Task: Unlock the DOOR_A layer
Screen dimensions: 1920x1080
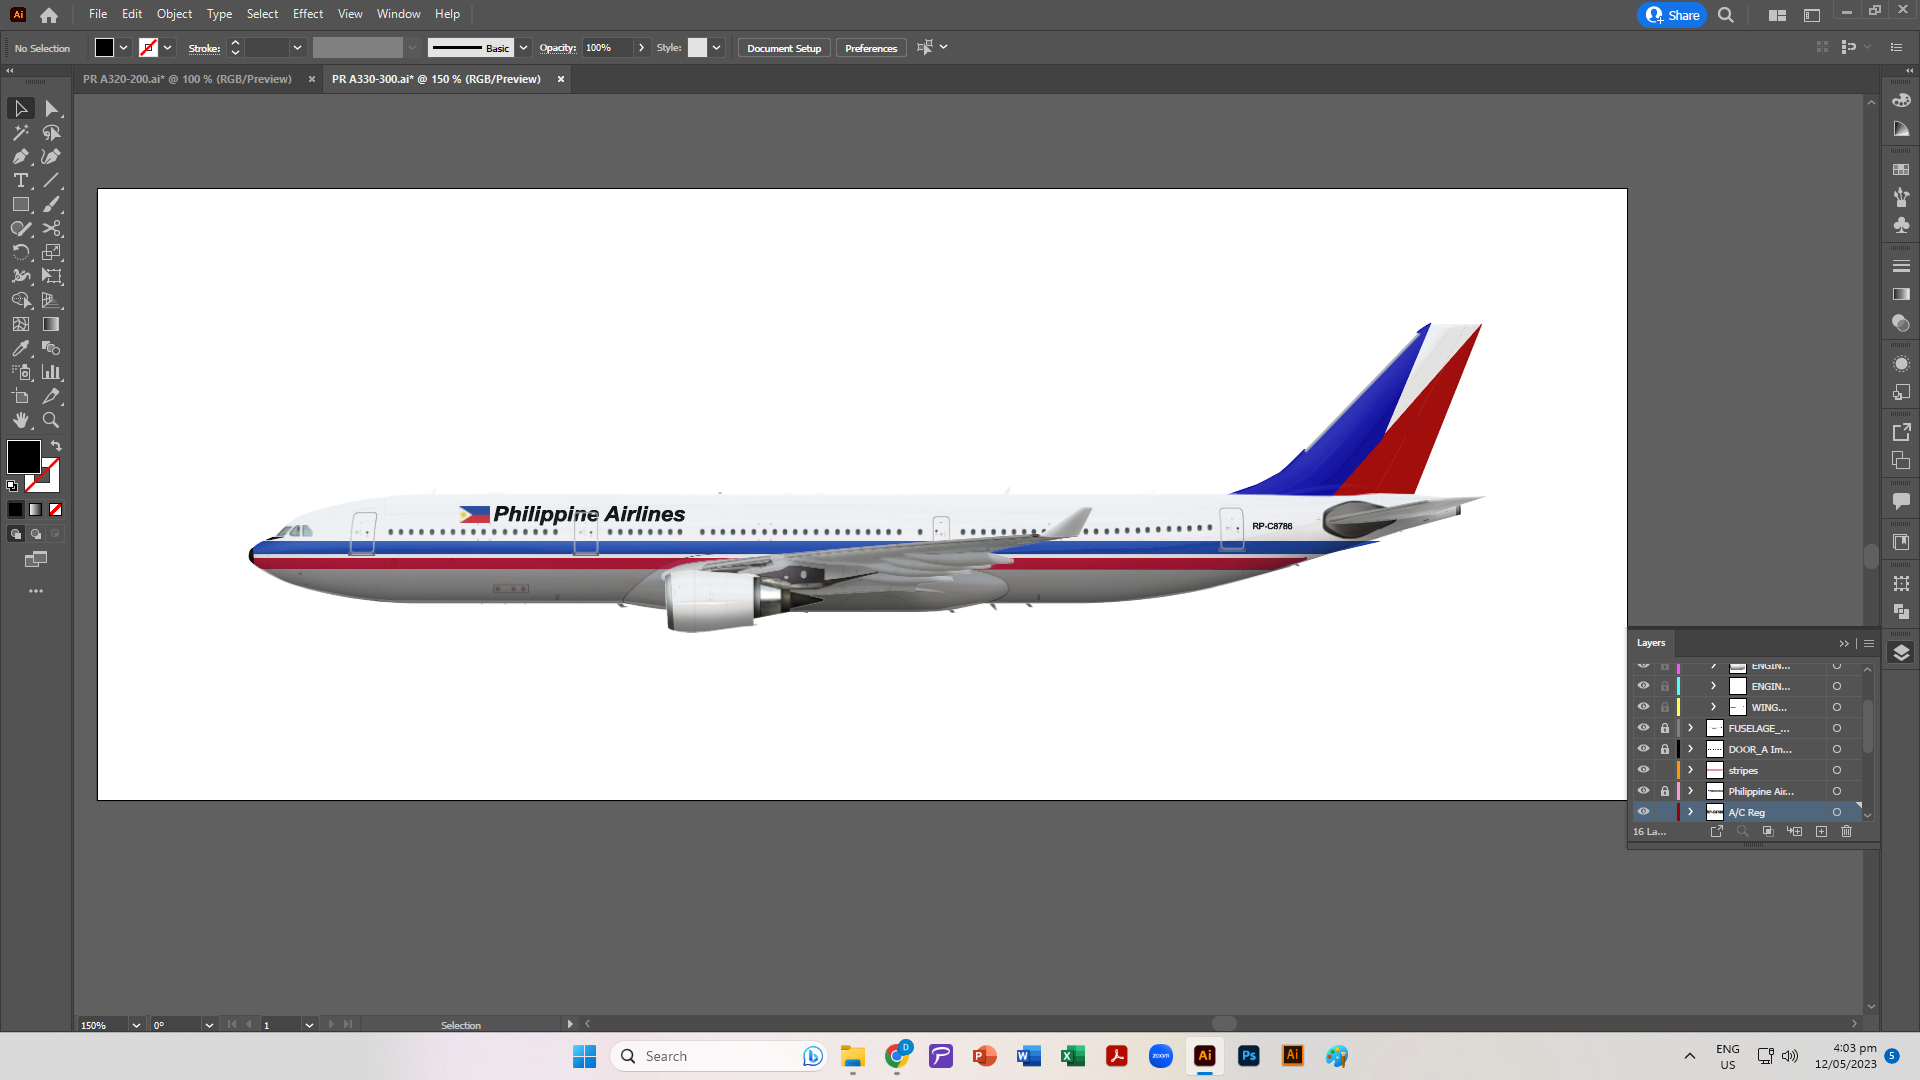Action: 1665,749
